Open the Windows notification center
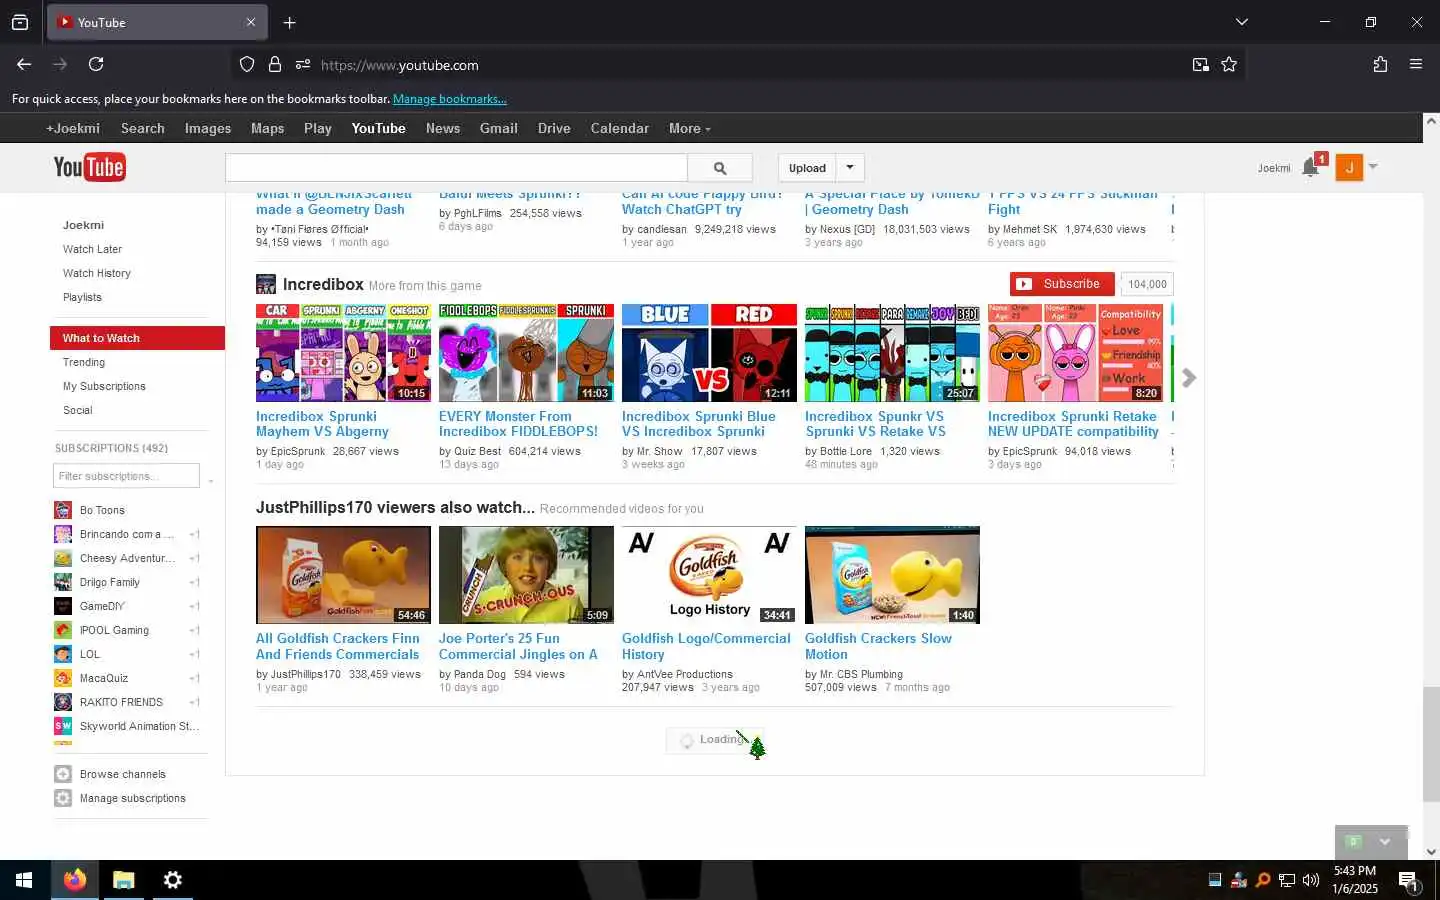Viewport: 1440px width, 900px height. point(1408,880)
